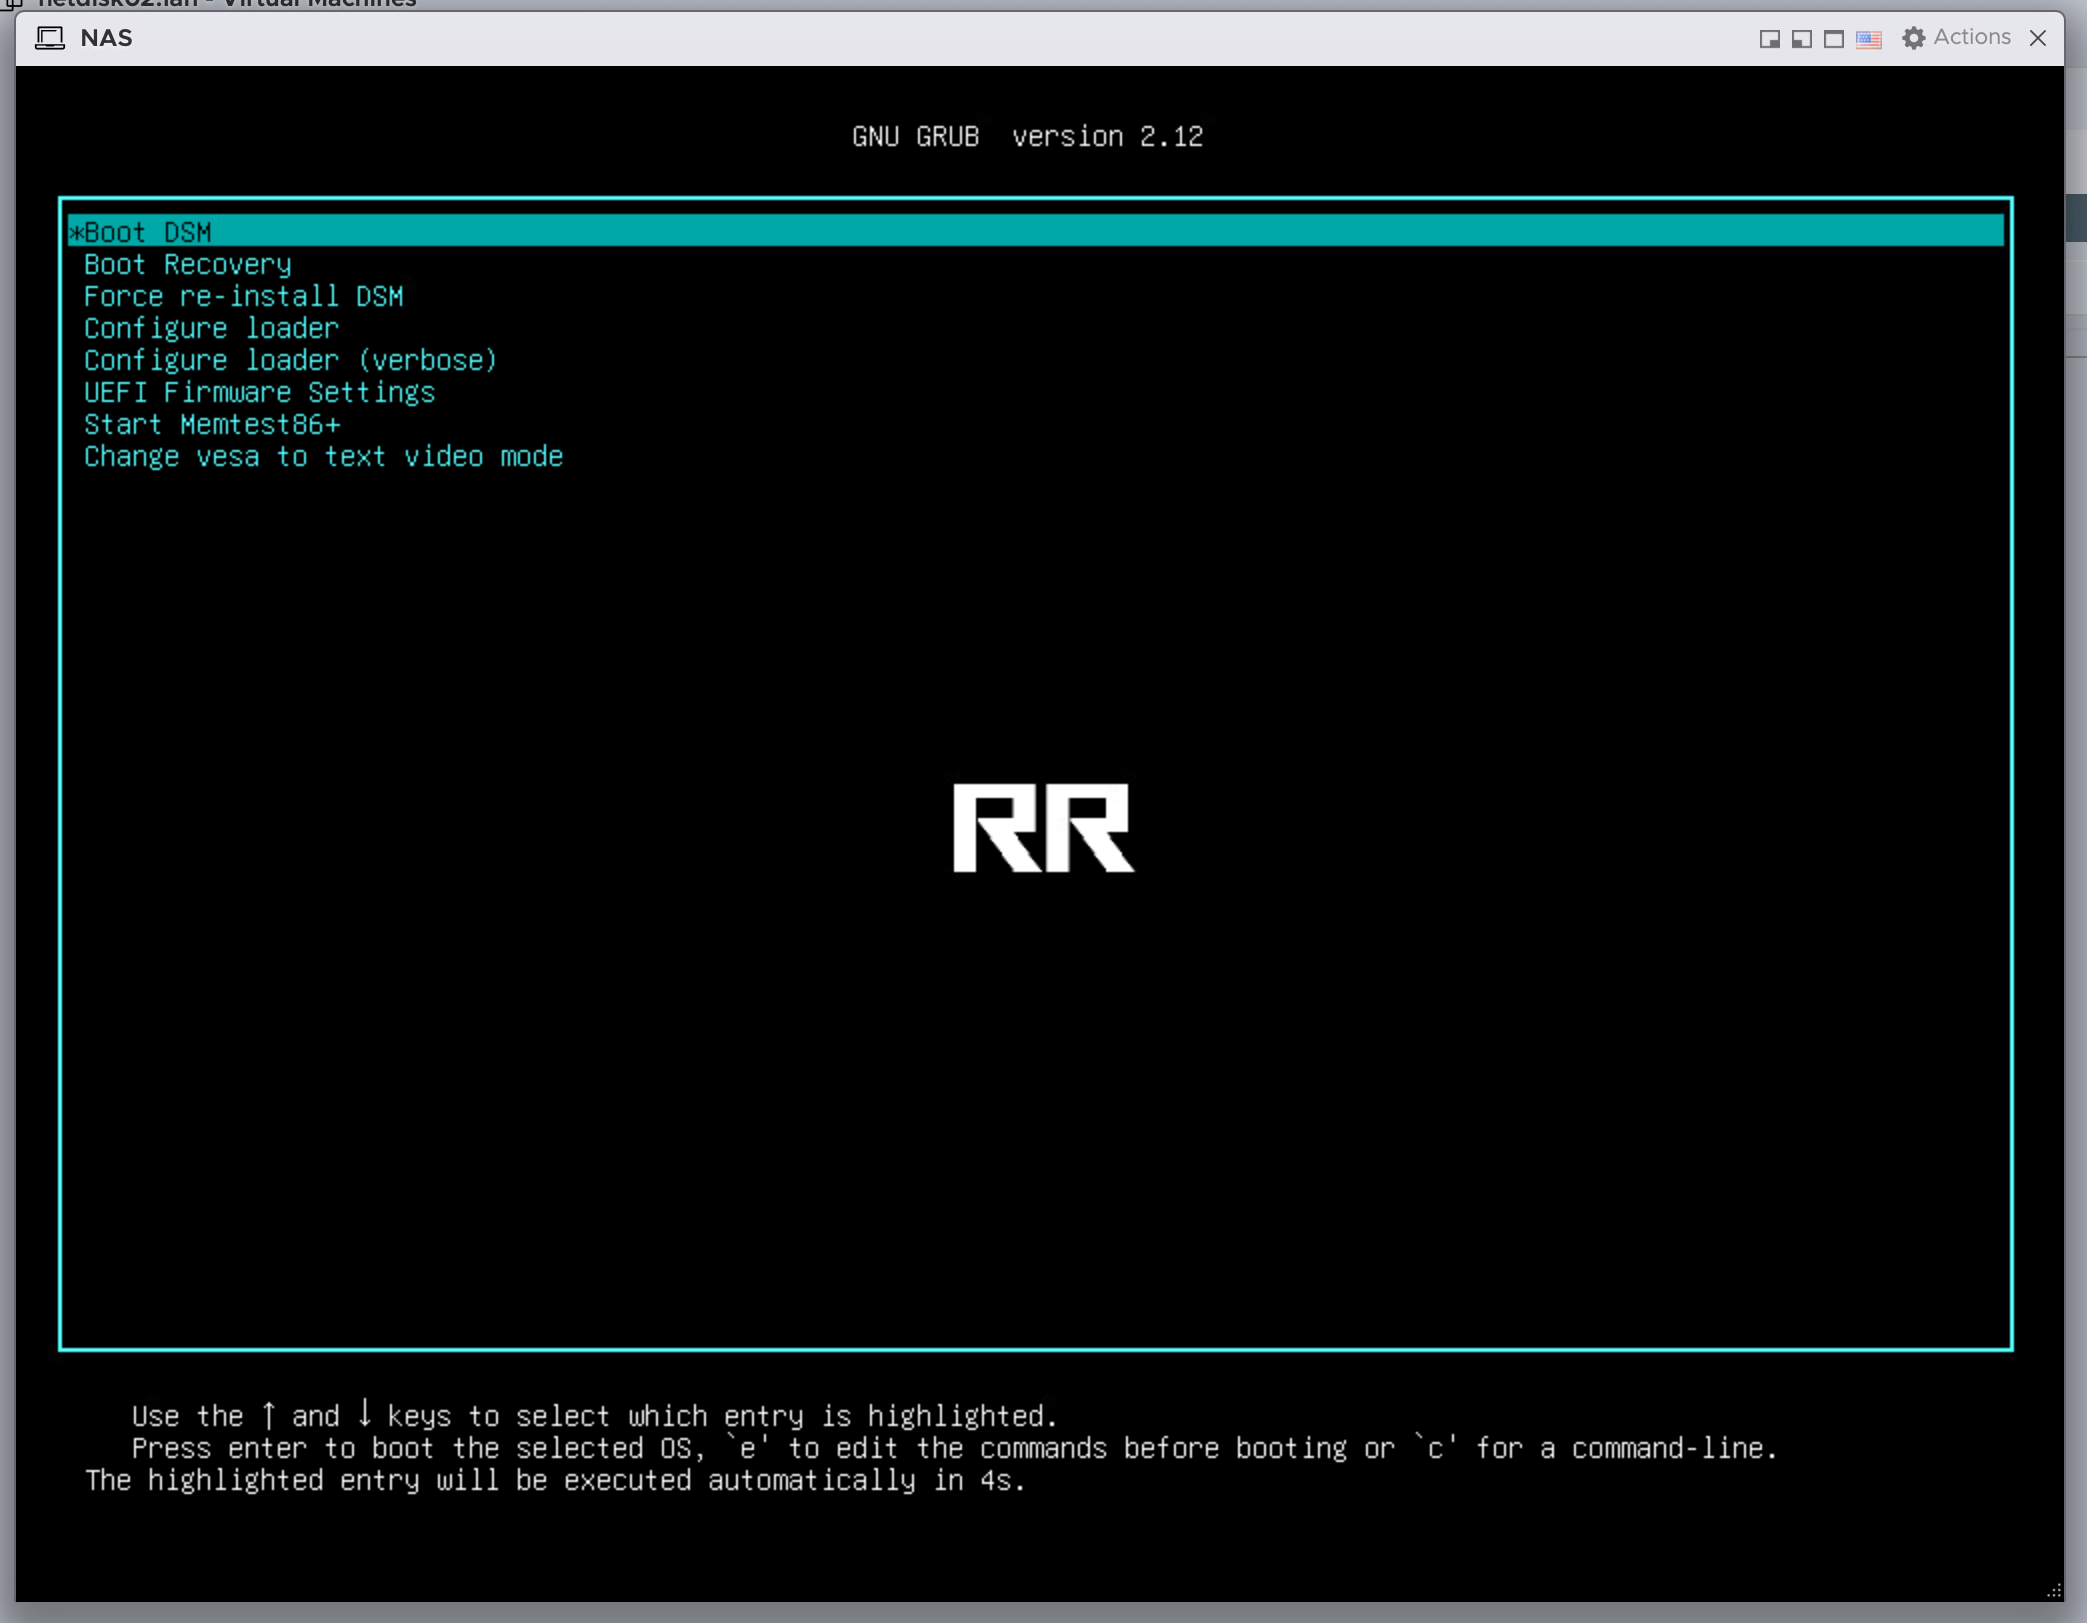Click the 'Press enter to boot' help line
The image size is (2088, 1624).
[955, 1449]
